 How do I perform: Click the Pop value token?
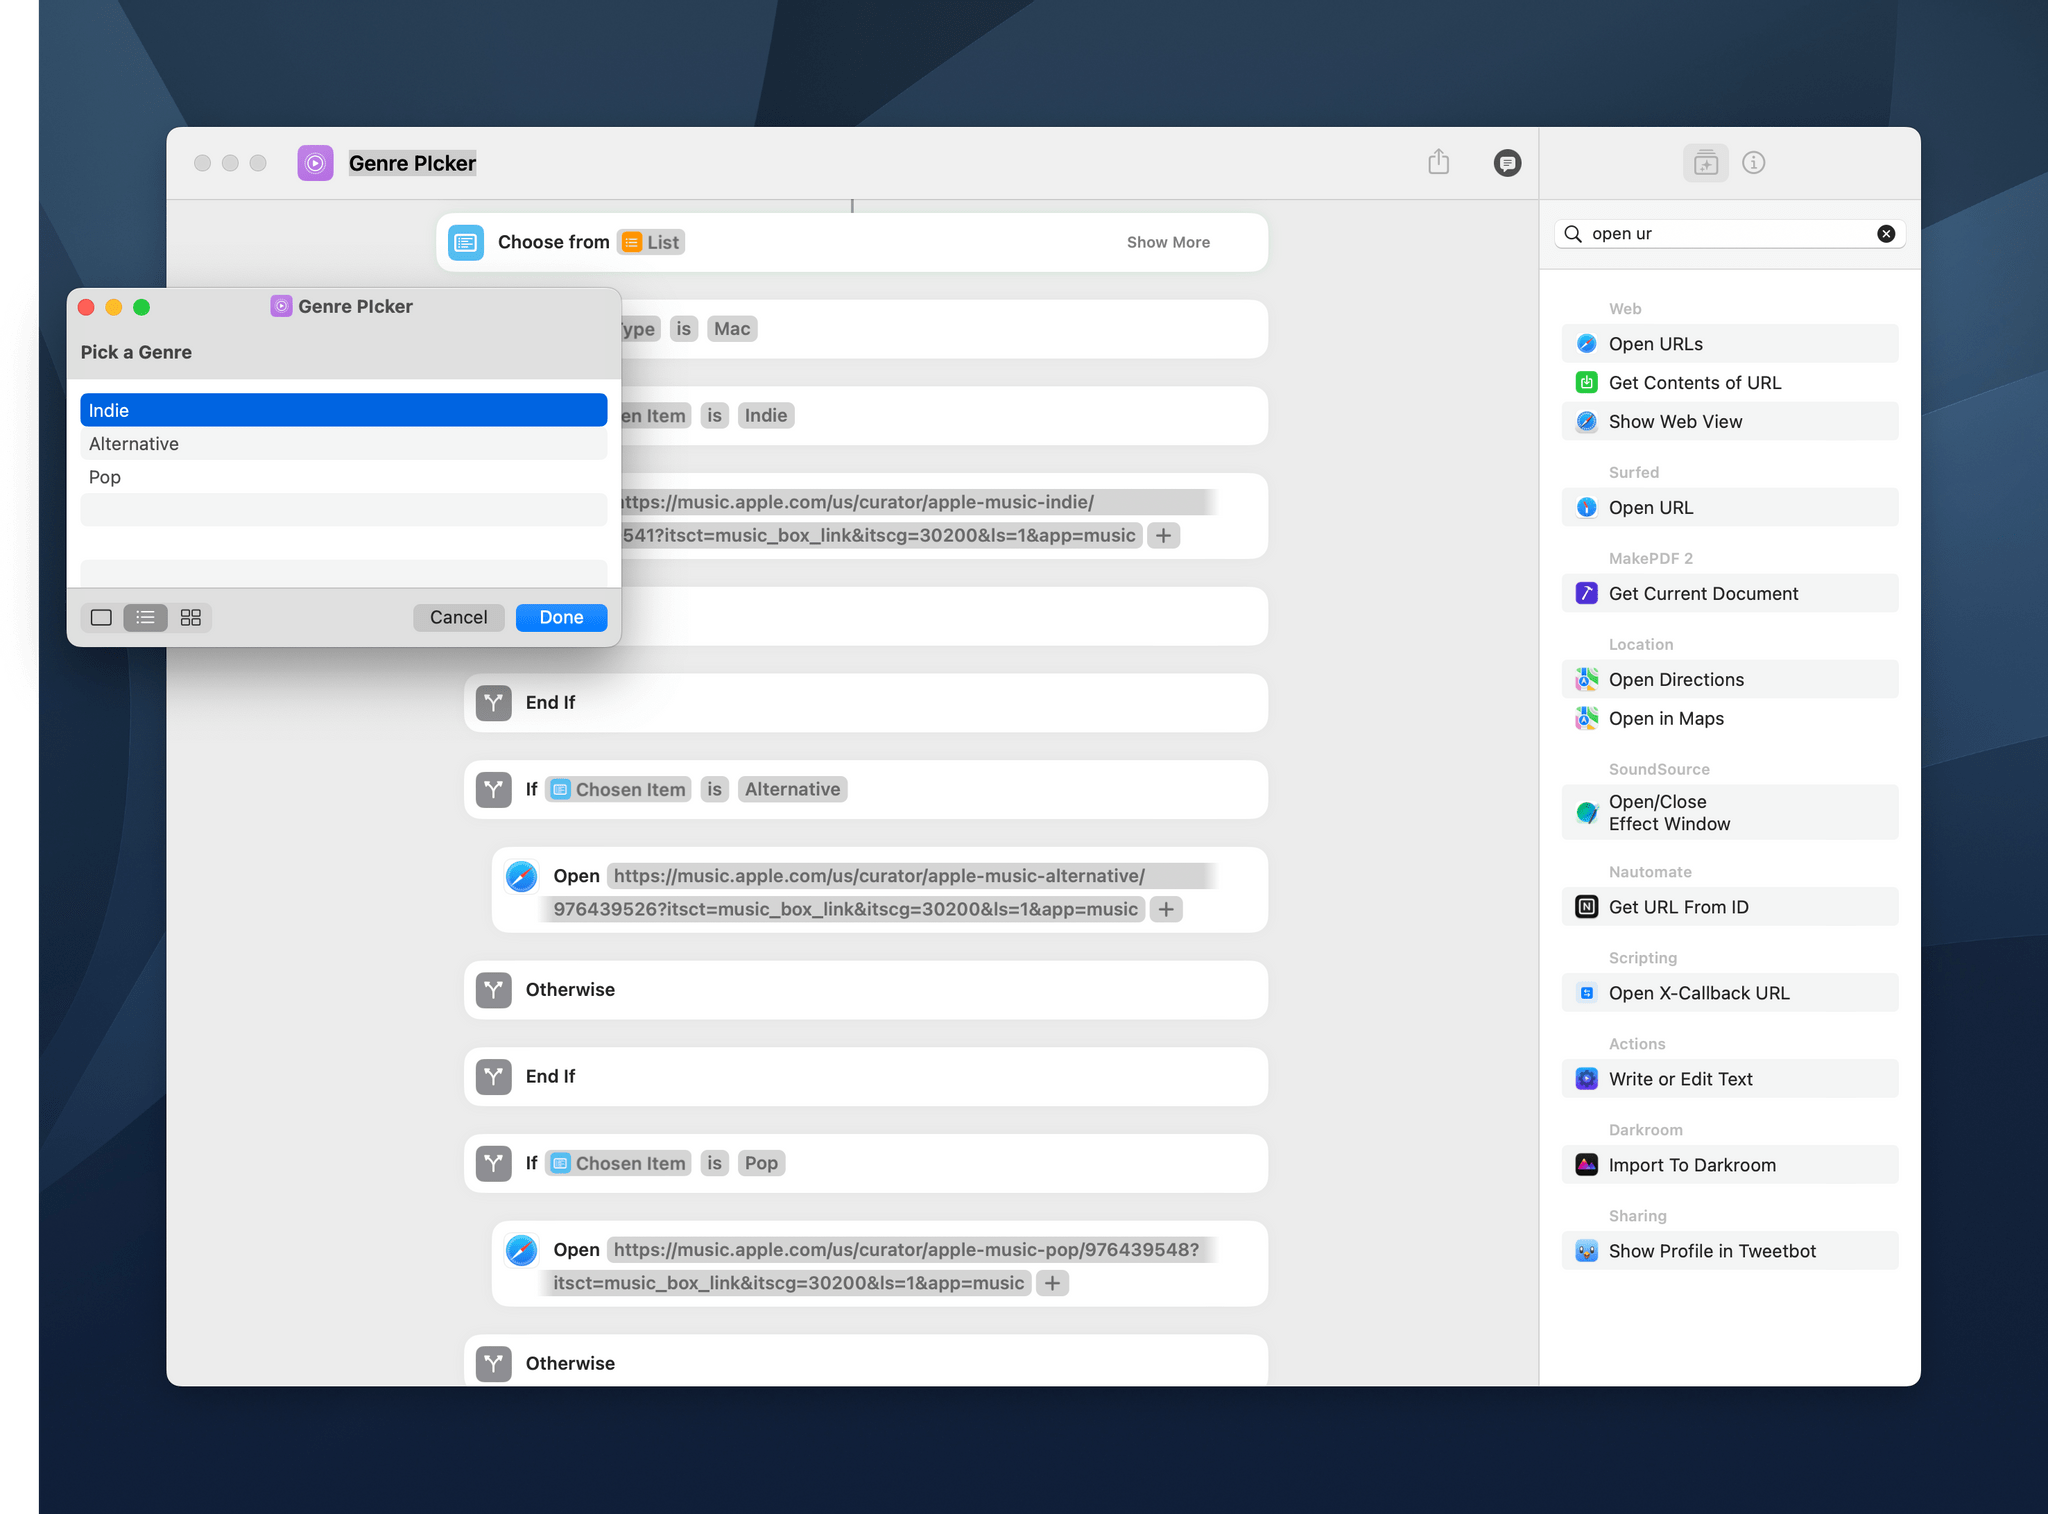coord(761,1164)
